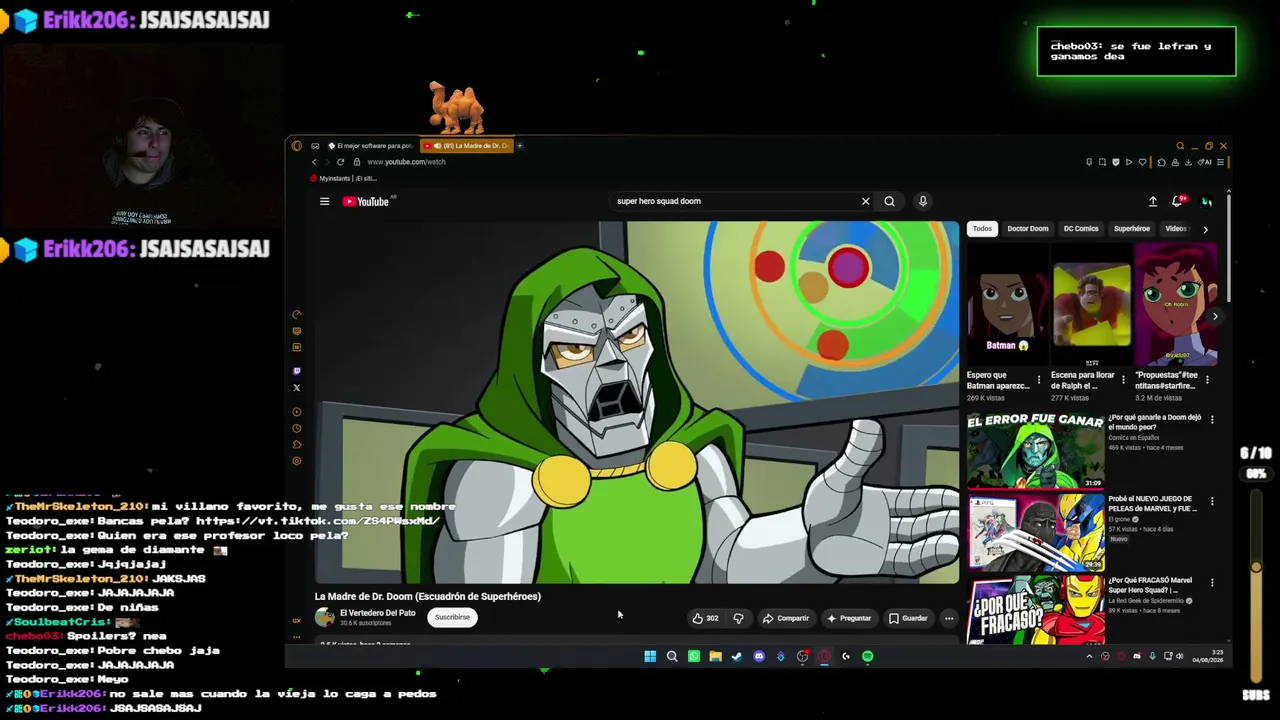Open the YouTube account avatar menu
The height and width of the screenshot is (720, 1280).
[x=1207, y=202]
